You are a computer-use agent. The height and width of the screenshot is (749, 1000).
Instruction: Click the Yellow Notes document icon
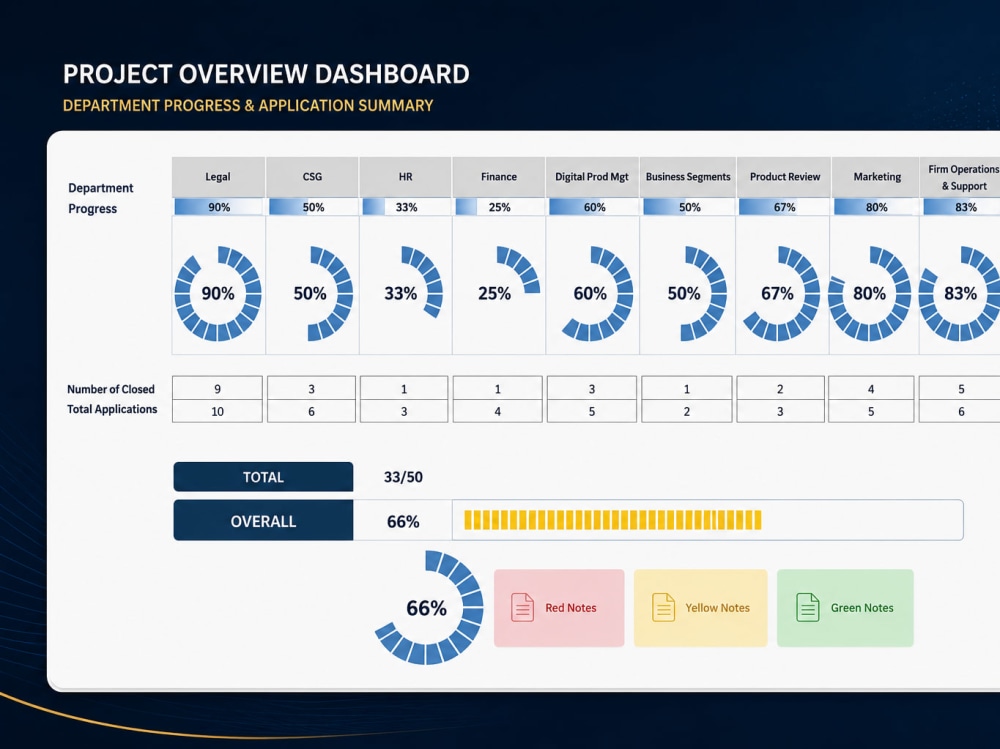click(x=663, y=607)
